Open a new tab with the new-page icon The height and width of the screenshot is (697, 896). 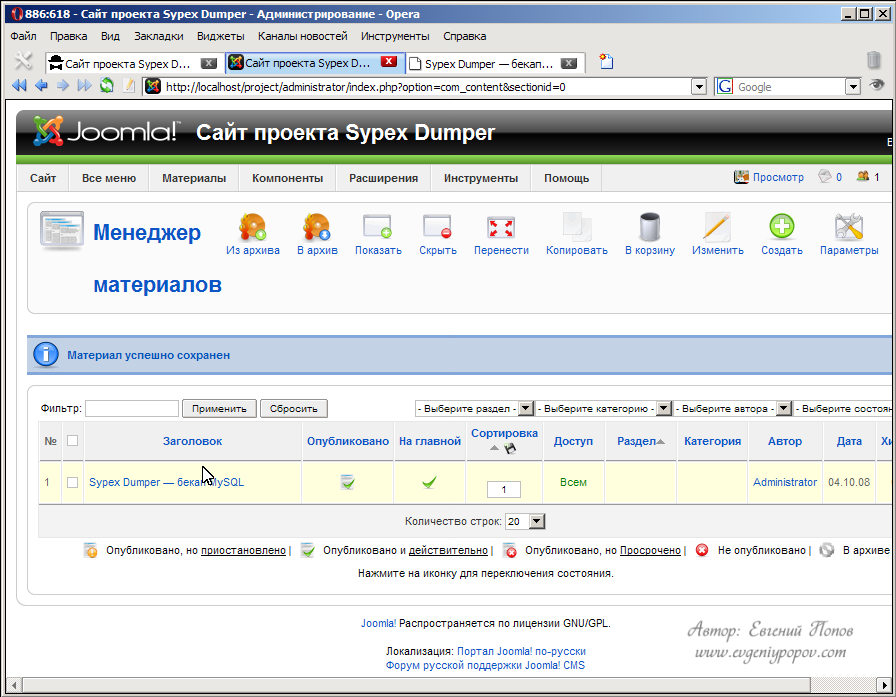point(606,61)
